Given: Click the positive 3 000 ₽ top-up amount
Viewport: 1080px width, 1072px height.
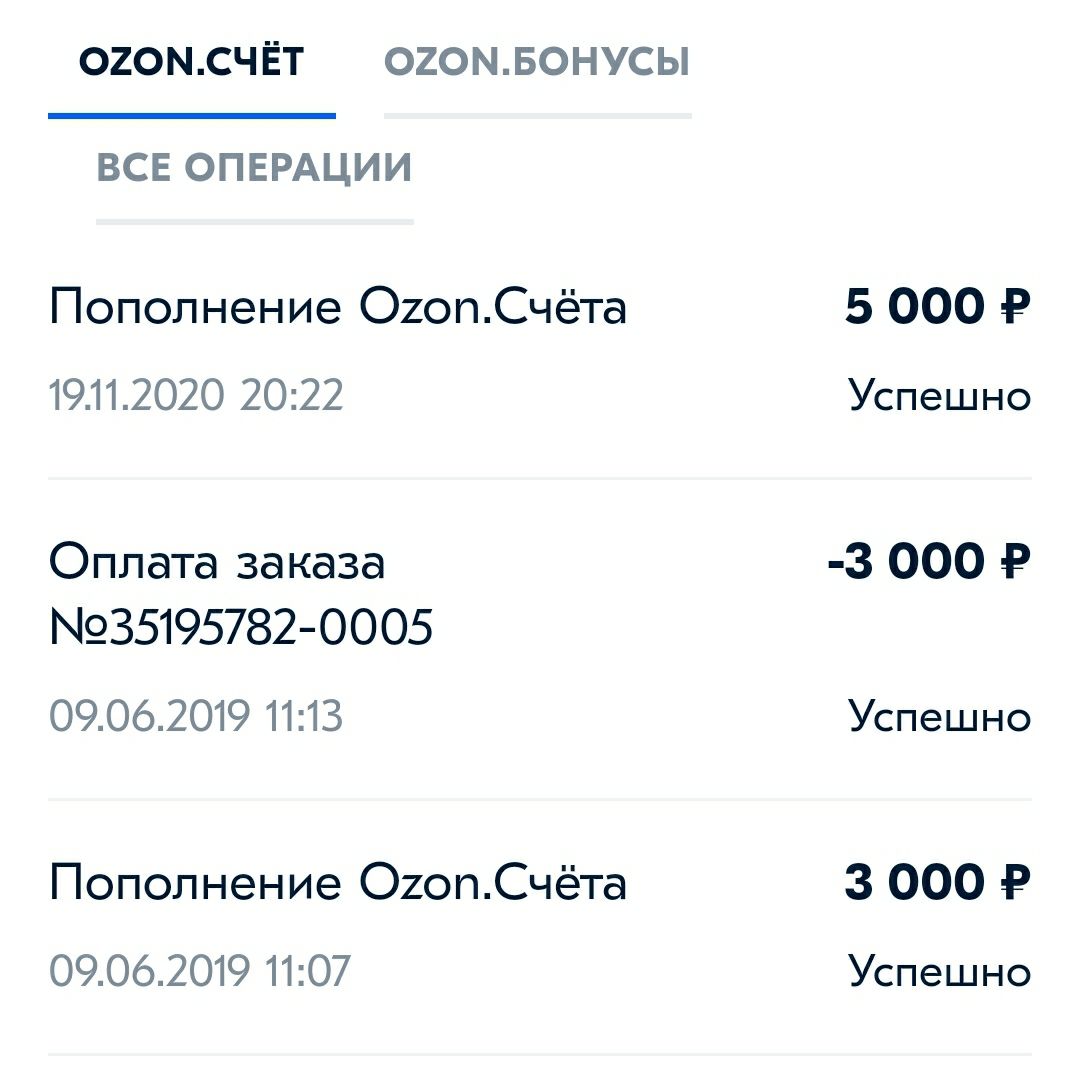Looking at the screenshot, I should (937, 884).
